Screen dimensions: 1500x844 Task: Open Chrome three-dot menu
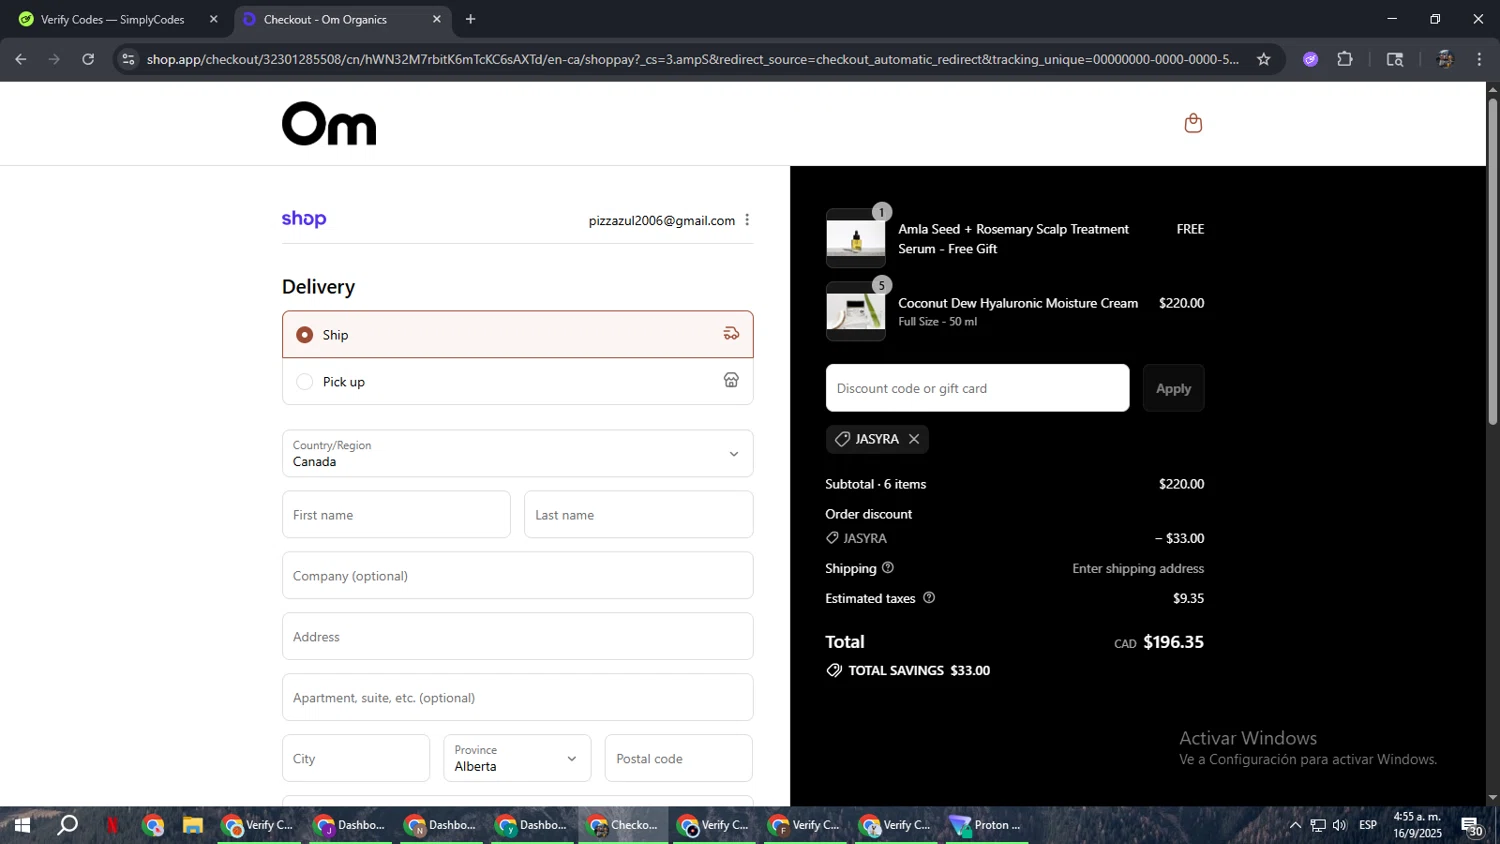point(1479,59)
